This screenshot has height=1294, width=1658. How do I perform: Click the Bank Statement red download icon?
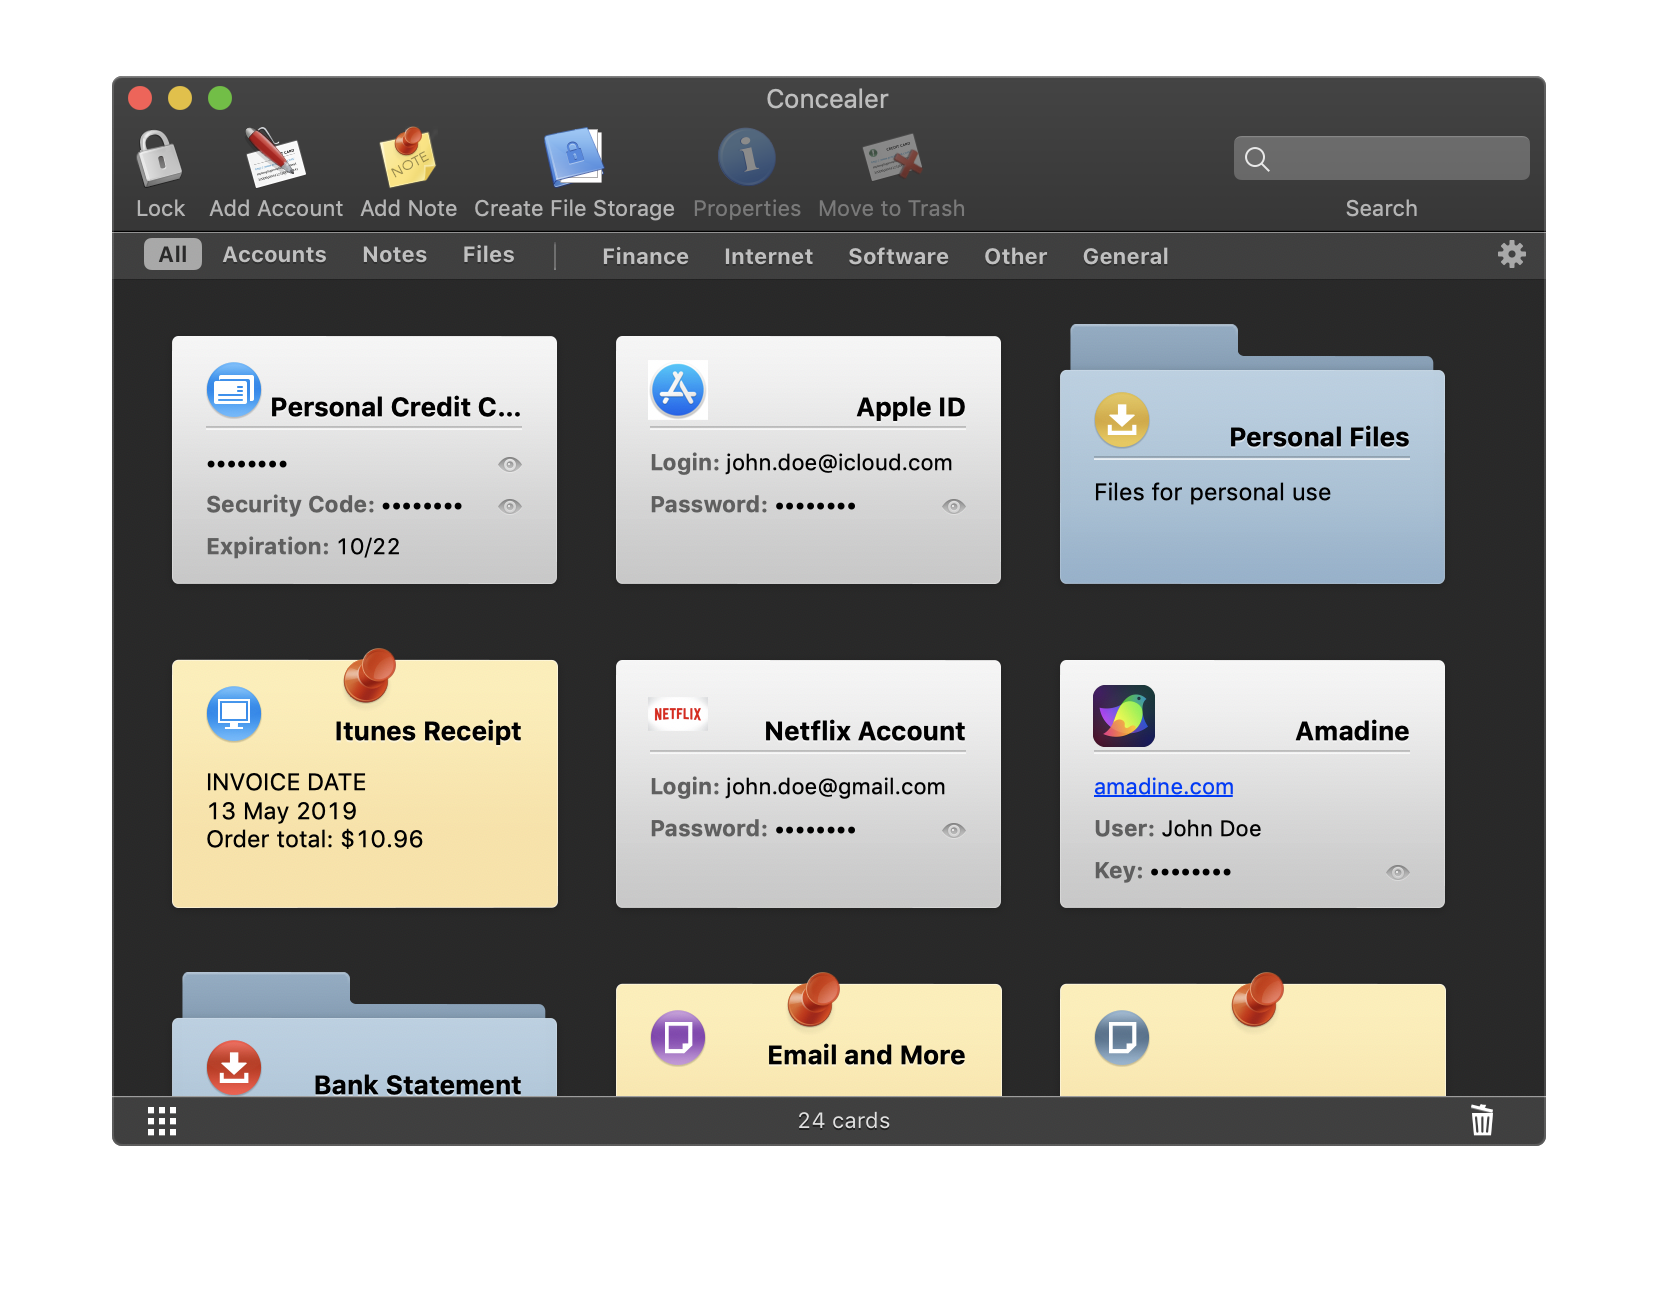coord(234,1068)
